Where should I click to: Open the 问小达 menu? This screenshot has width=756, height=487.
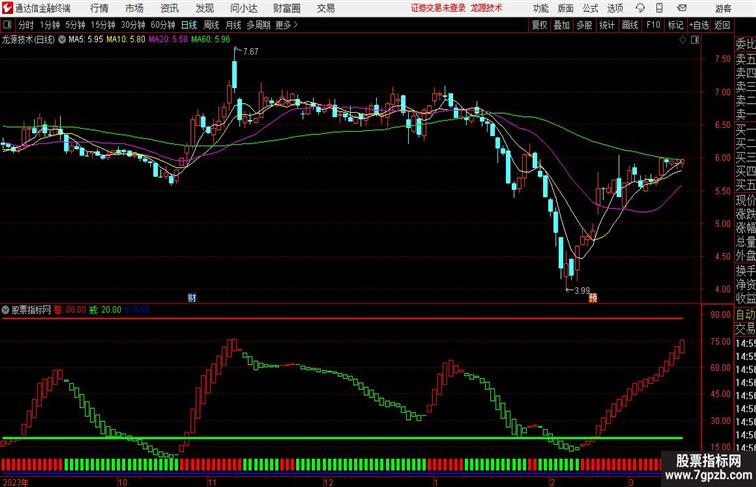[244, 8]
